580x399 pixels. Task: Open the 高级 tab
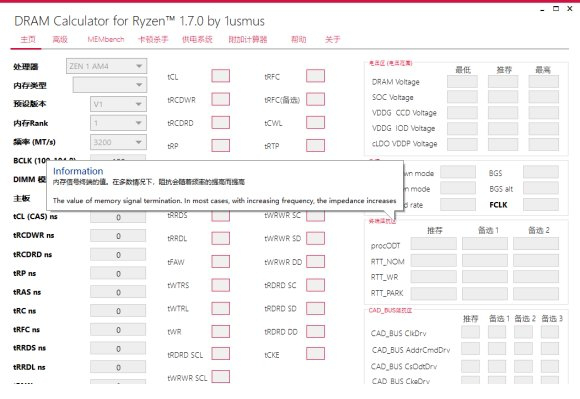point(60,39)
